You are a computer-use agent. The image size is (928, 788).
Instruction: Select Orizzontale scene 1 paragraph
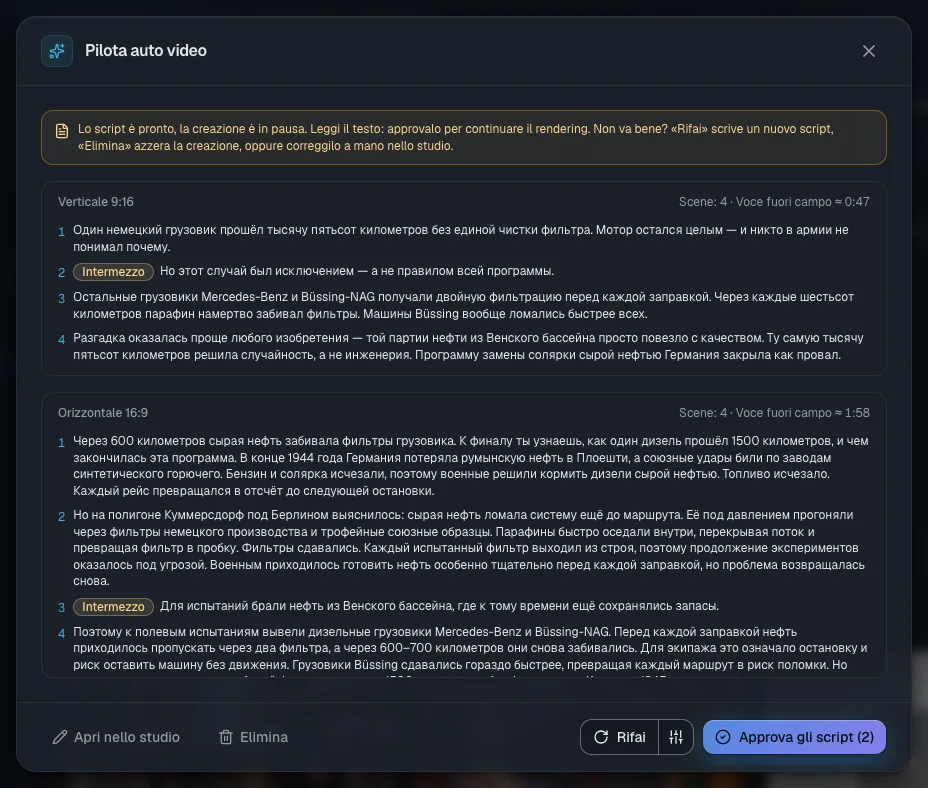pyautogui.click(x=471, y=466)
